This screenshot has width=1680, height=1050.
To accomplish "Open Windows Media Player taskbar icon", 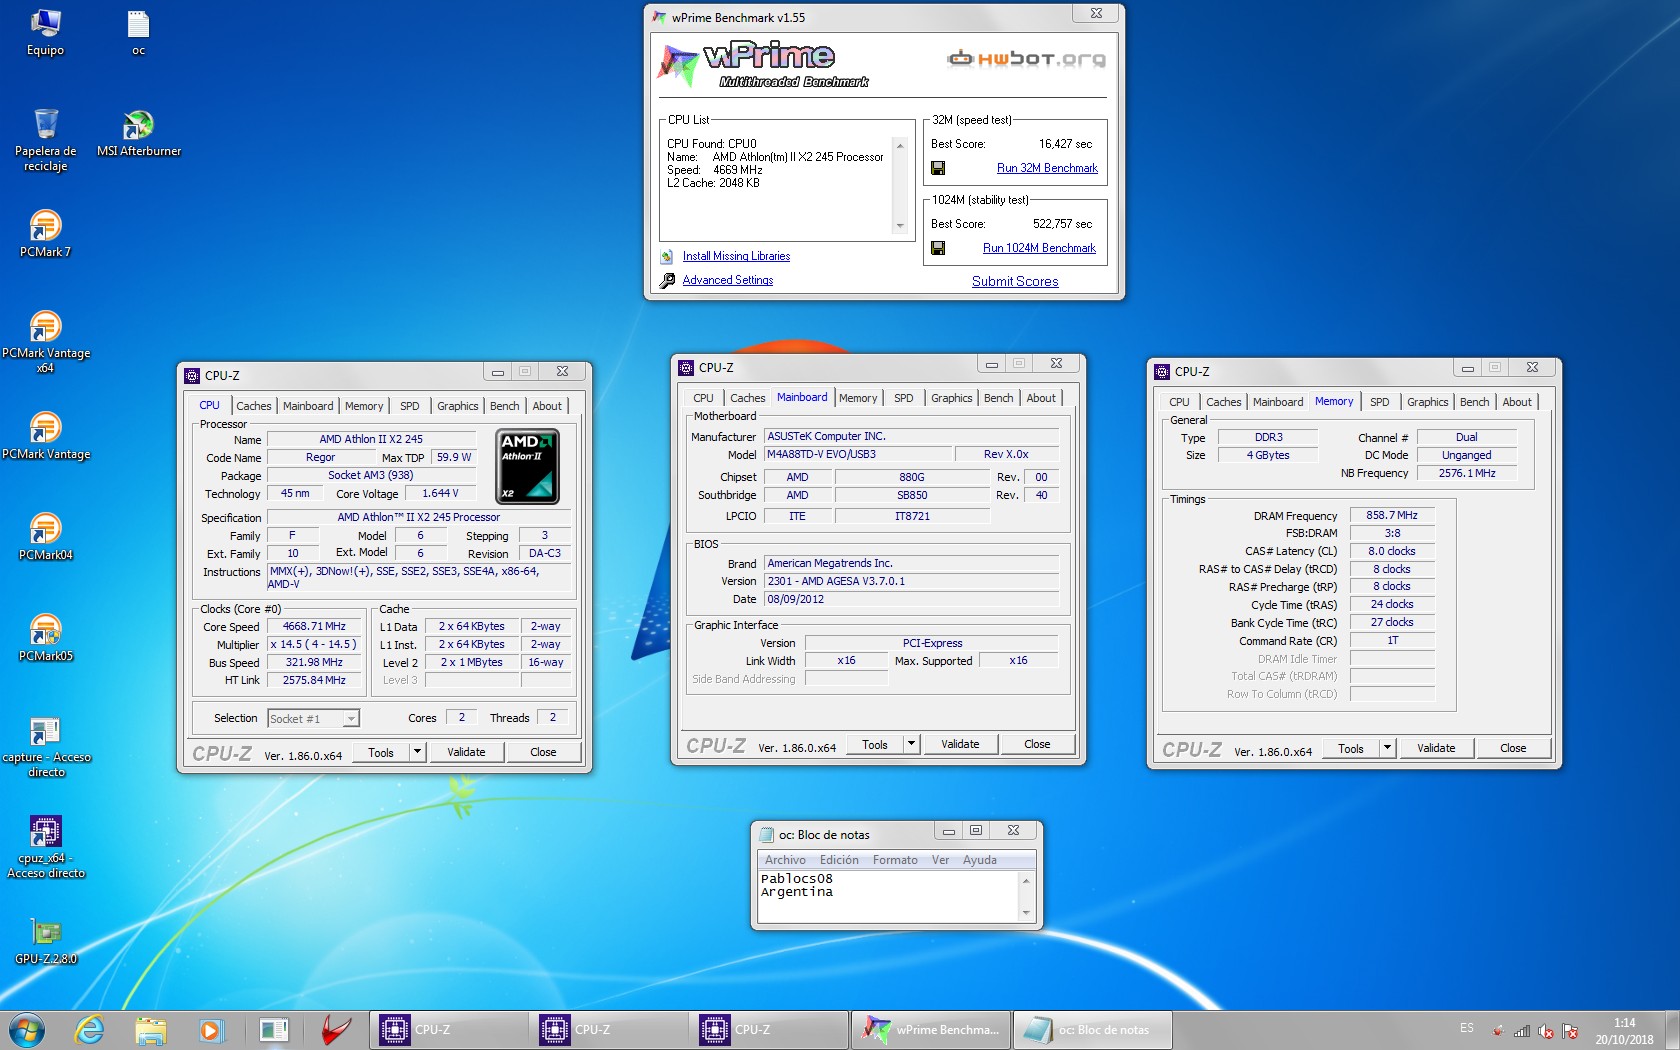I will pyautogui.click(x=210, y=1029).
